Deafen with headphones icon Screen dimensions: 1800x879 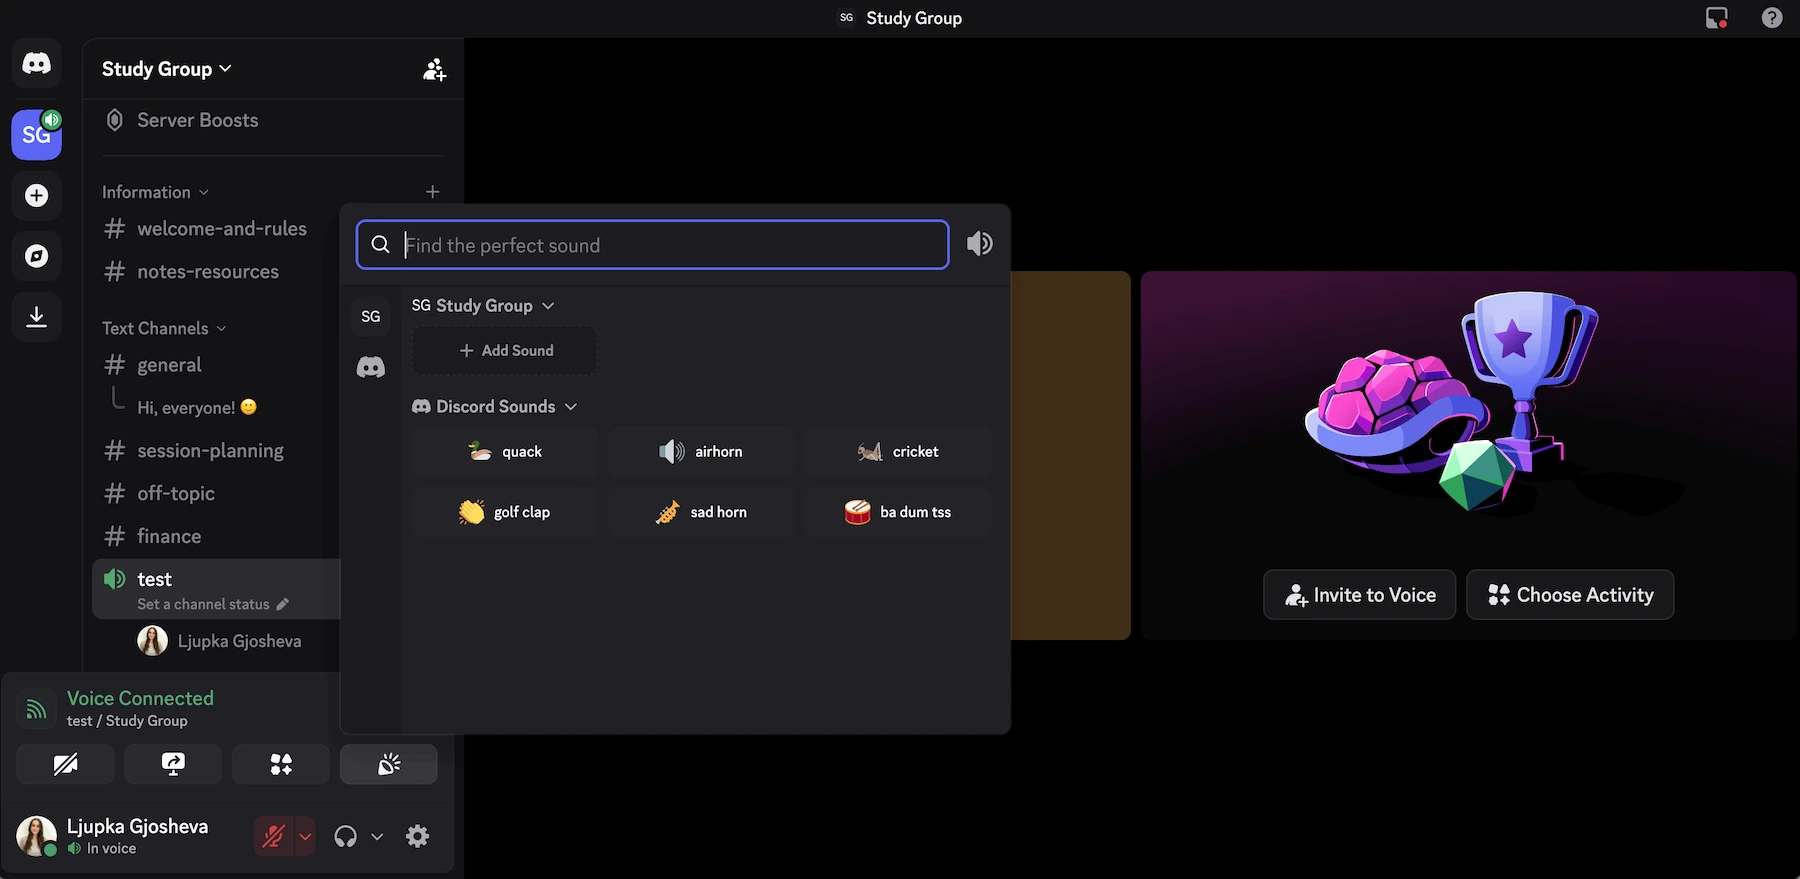click(345, 837)
